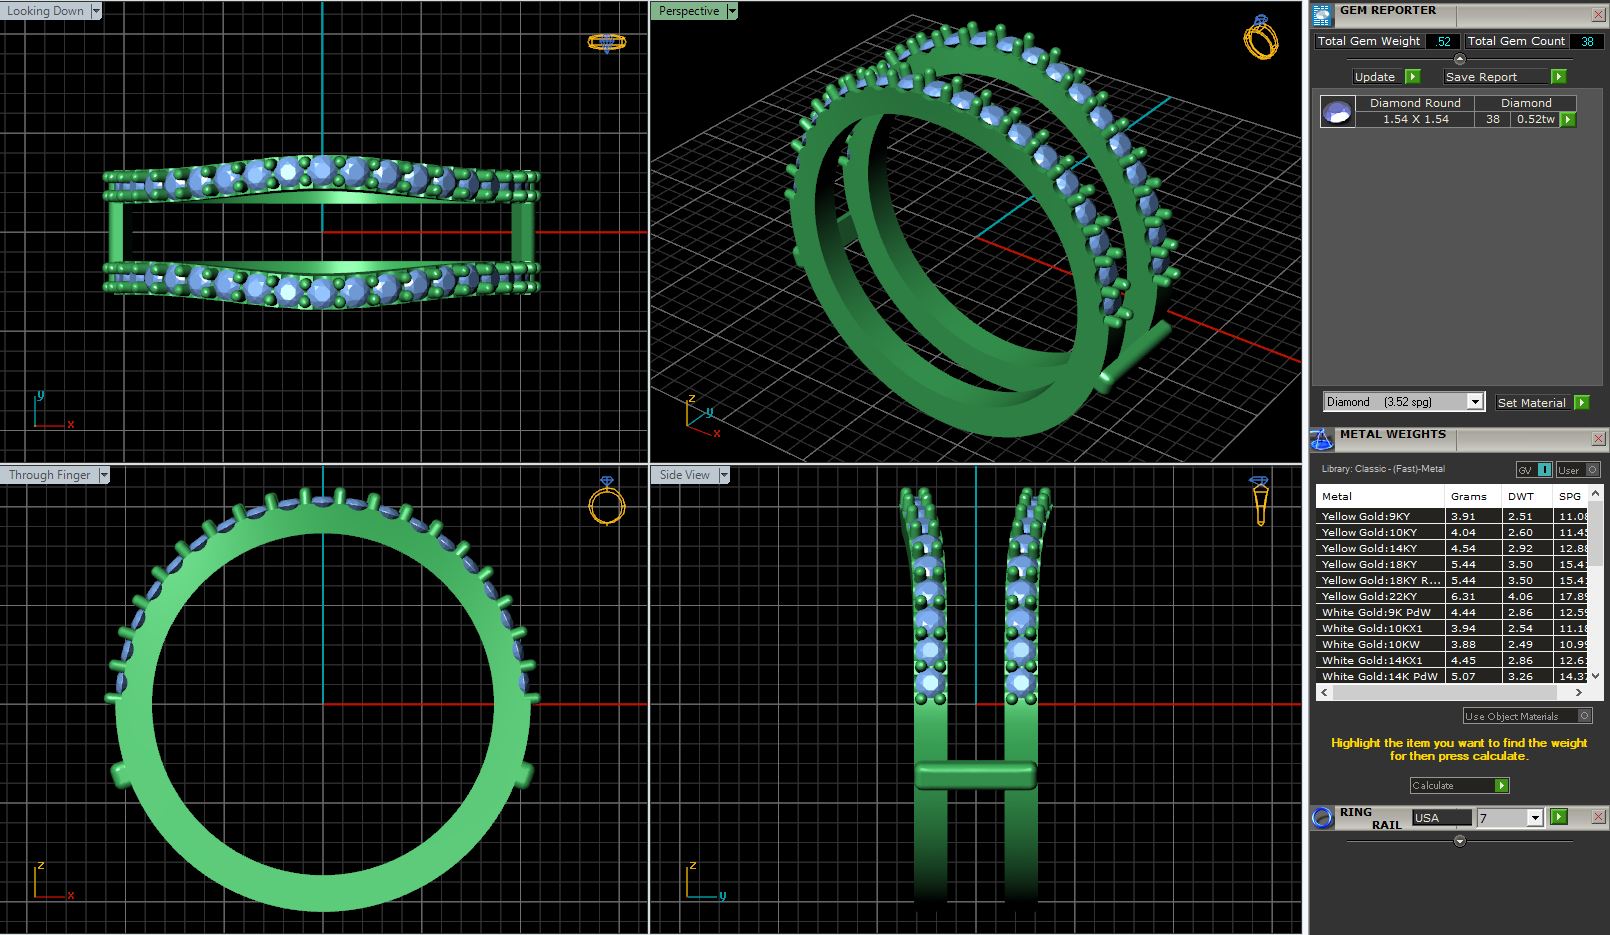Image resolution: width=1610 pixels, height=935 pixels.
Task: Click the Gem Reporter panel icon
Action: 1322,15
